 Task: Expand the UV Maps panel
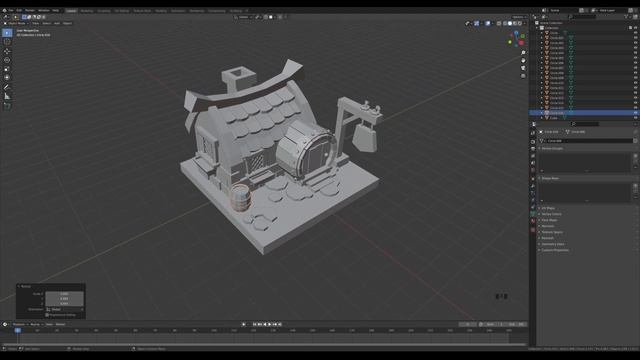coord(548,208)
